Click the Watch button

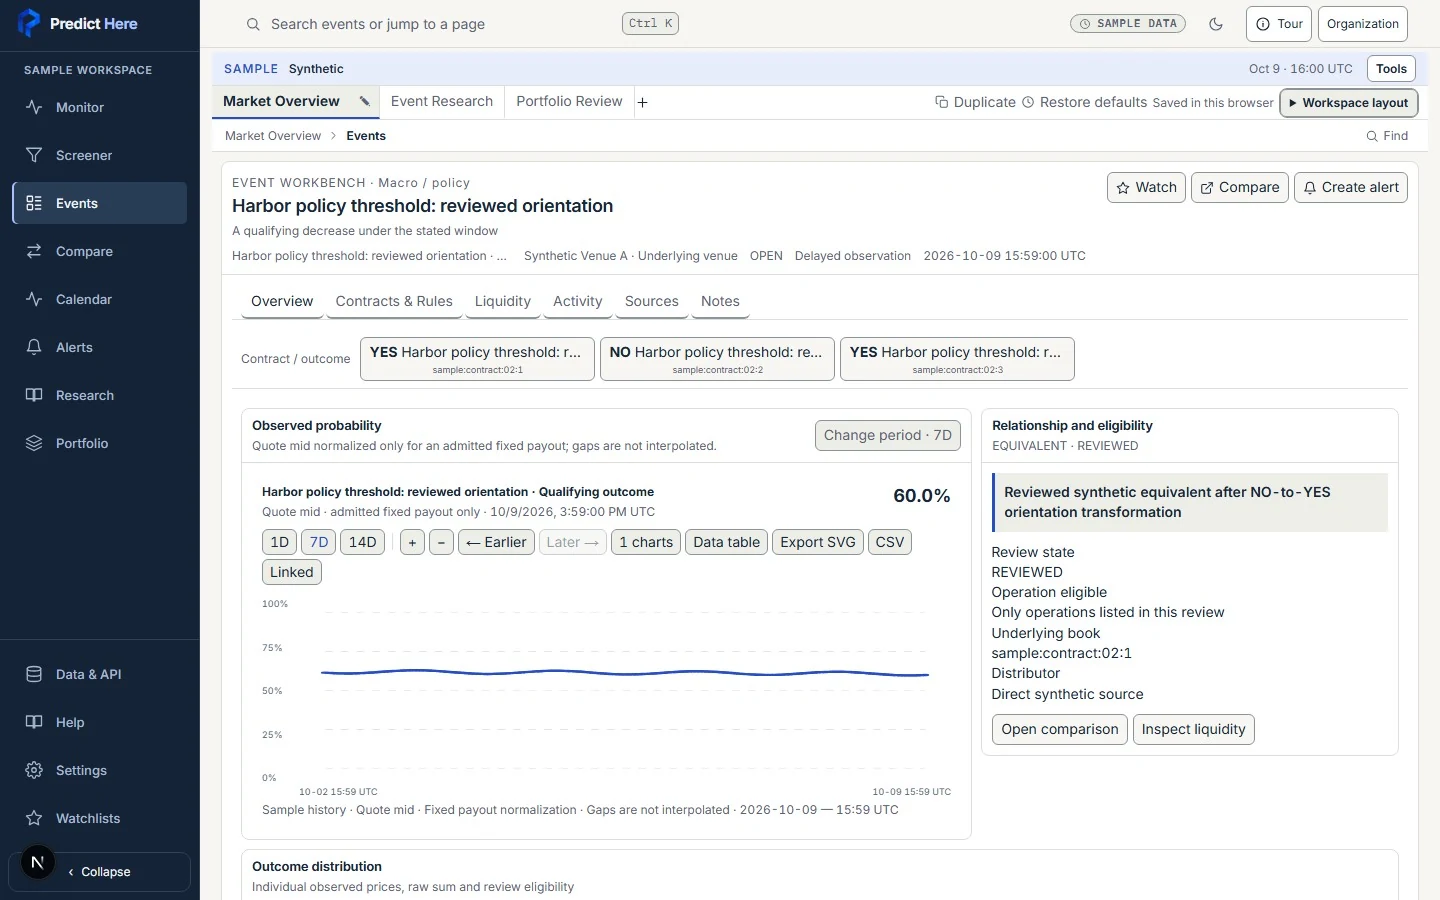click(x=1147, y=187)
